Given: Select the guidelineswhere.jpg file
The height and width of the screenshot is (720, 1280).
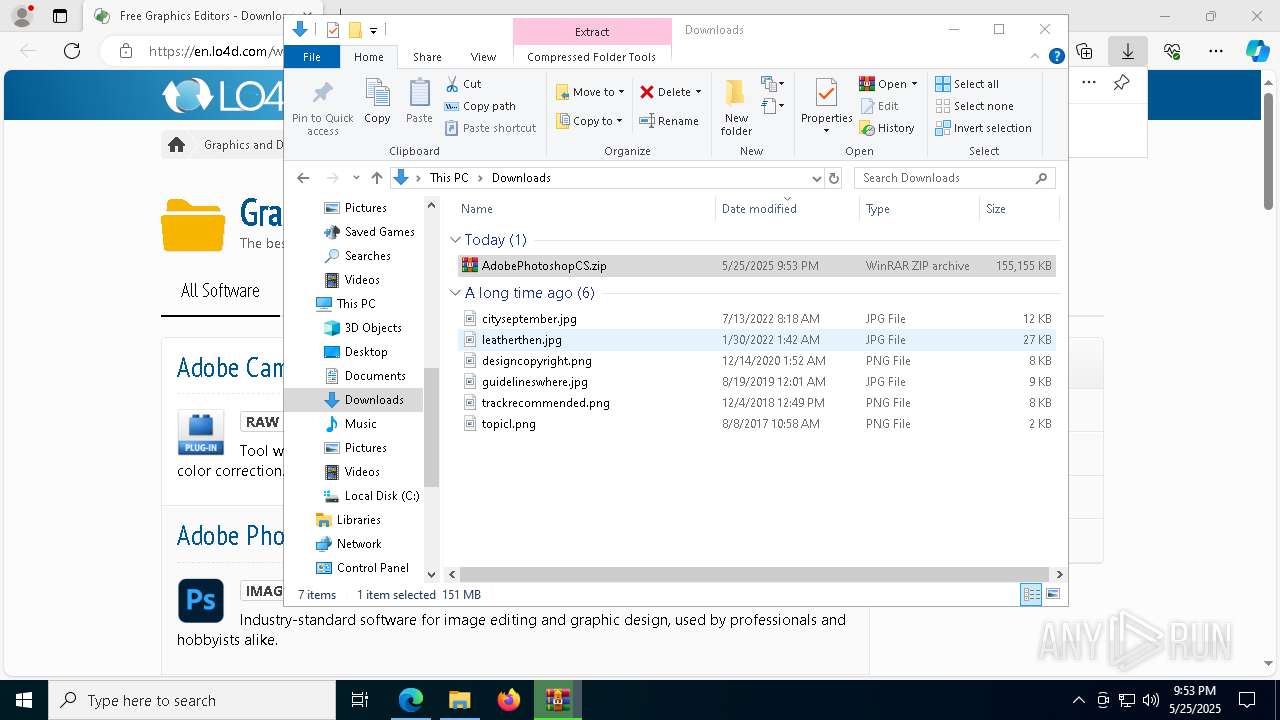Looking at the screenshot, I should tap(757, 382).
